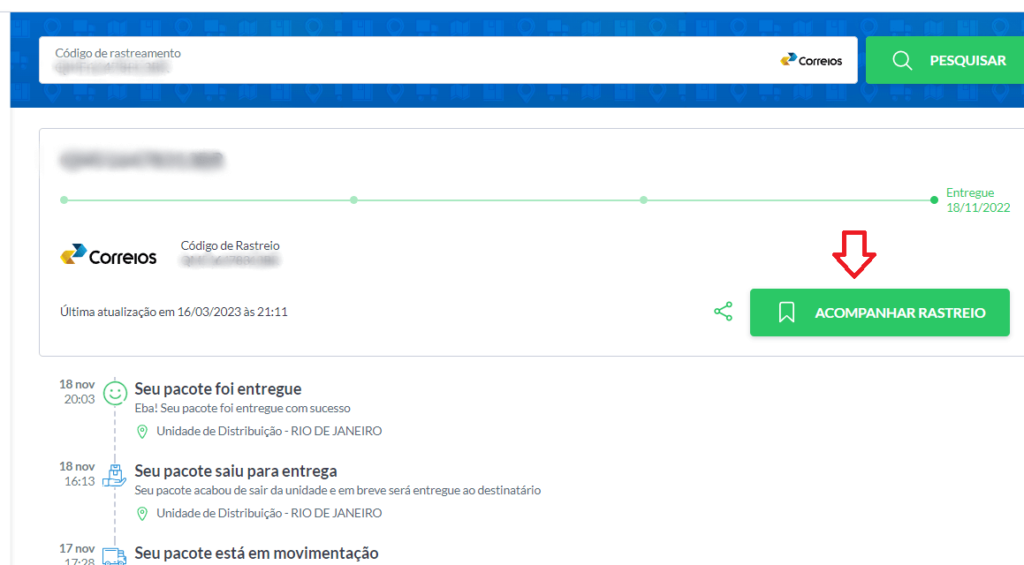Click the smiley delivered status icon
The image size is (1024, 565).
pos(115,393)
